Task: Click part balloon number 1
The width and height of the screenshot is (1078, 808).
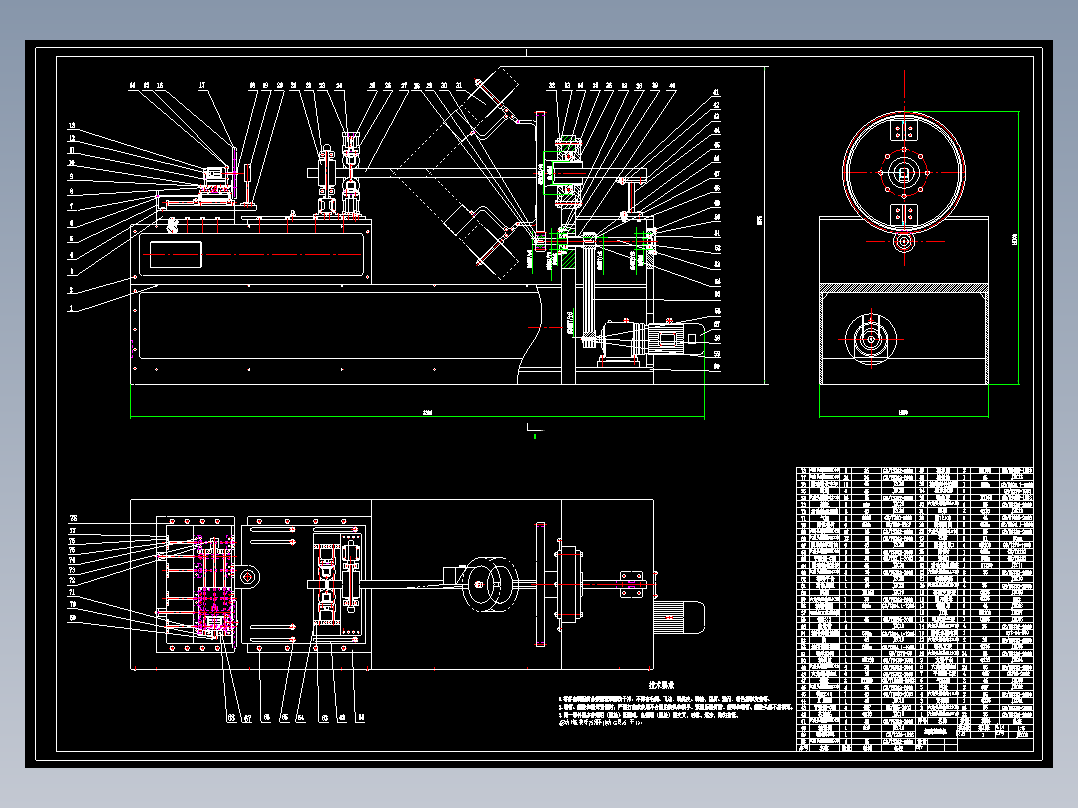Action: click(71, 309)
